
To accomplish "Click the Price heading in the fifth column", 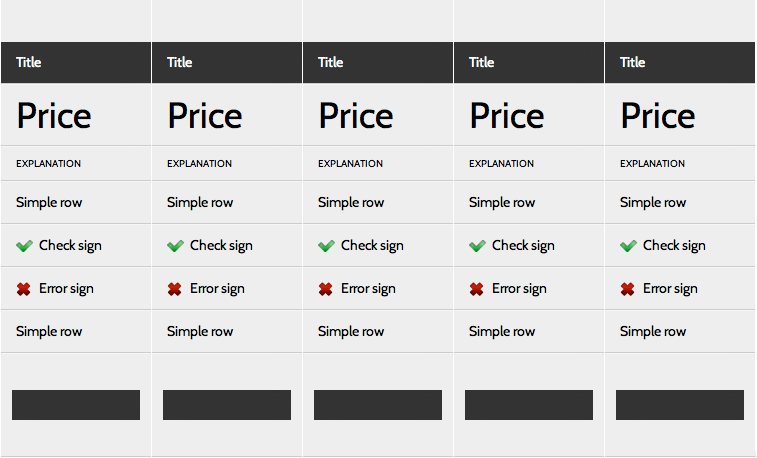I will pos(657,116).
